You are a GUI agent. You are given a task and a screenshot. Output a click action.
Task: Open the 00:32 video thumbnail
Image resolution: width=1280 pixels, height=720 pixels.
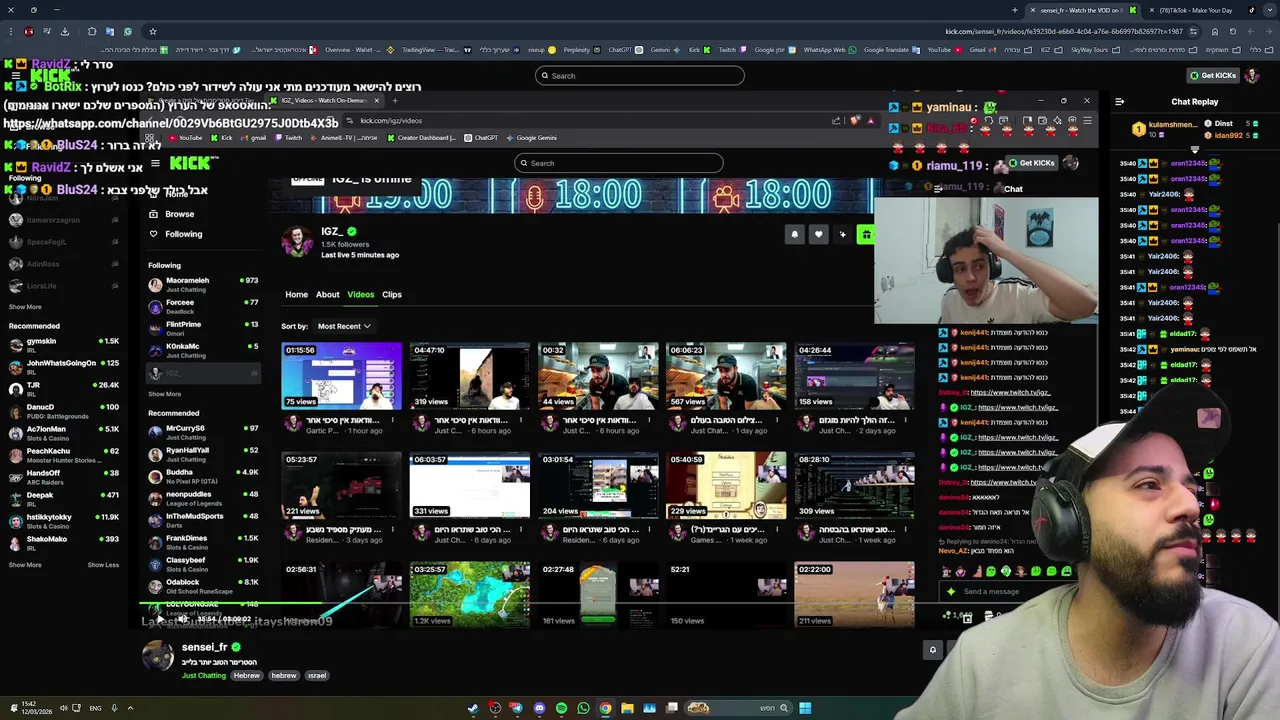pyautogui.click(x=598, y=376)
